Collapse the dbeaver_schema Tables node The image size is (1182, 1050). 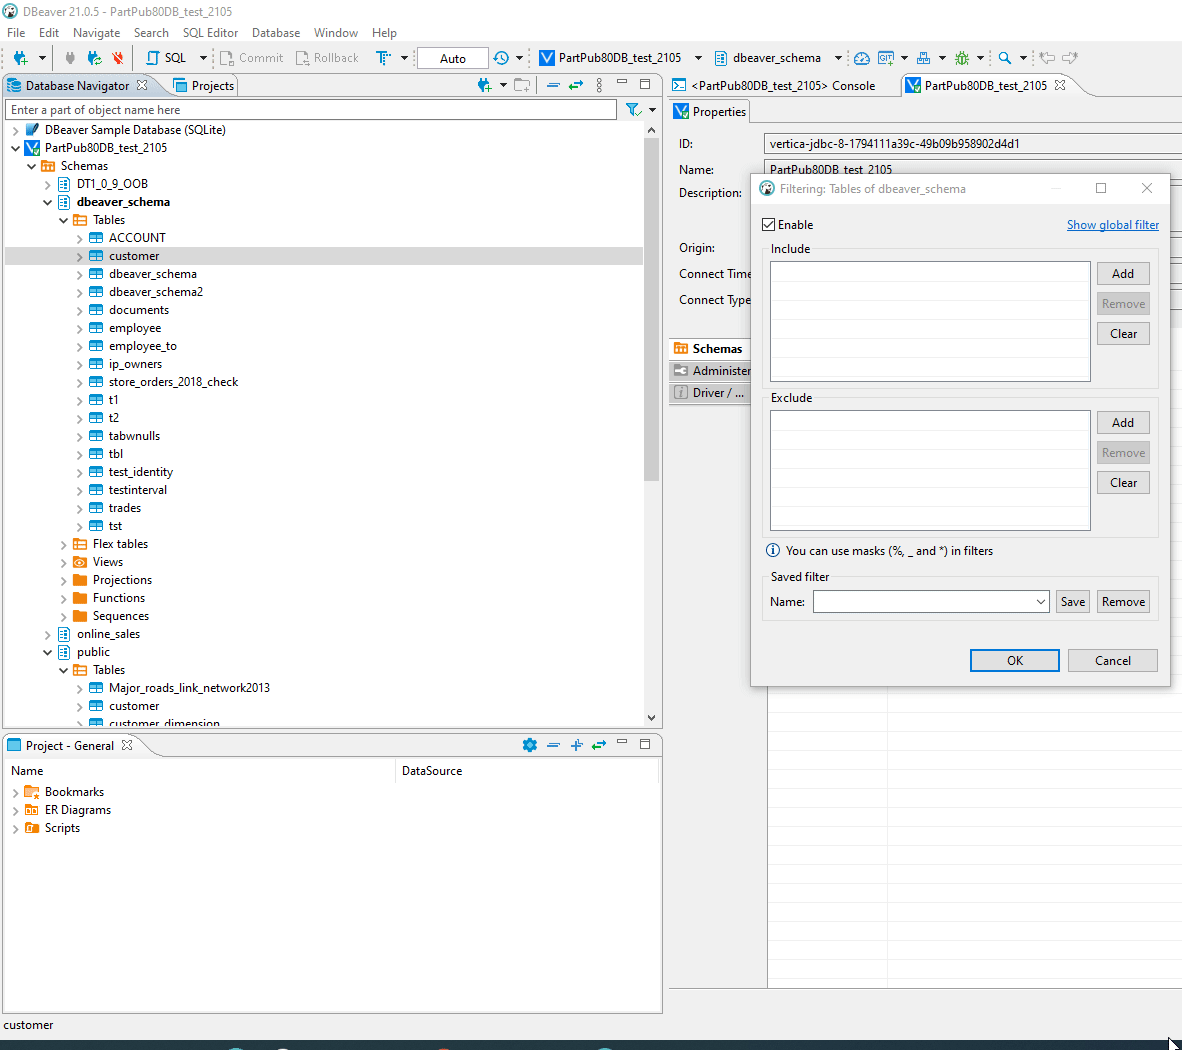[64, 219]
